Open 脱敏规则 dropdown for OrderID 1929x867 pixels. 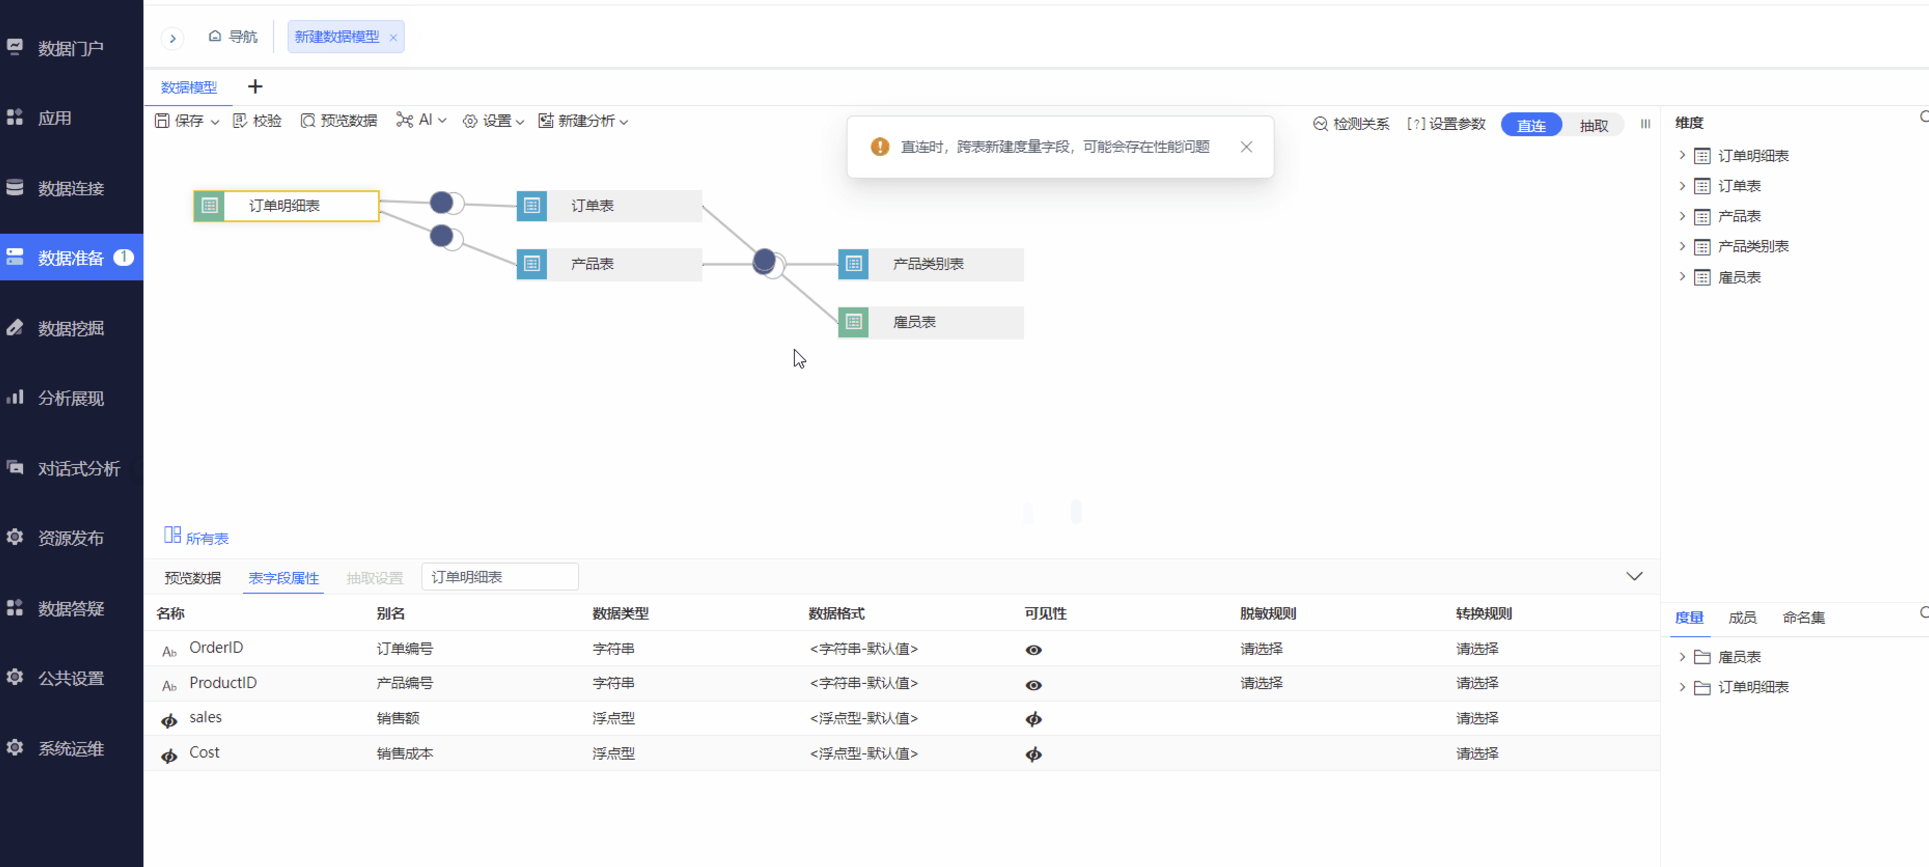click(x=1262, y=649)
